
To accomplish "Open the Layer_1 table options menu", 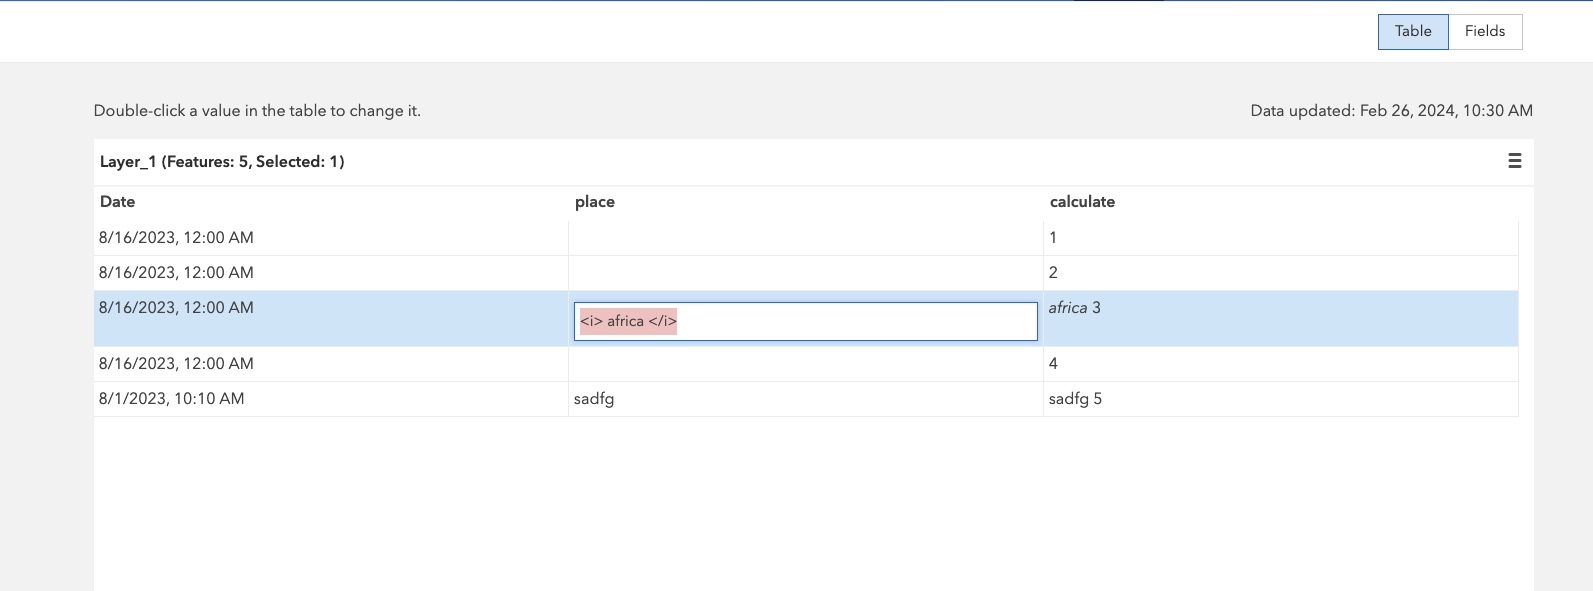I will point(1514,161).
